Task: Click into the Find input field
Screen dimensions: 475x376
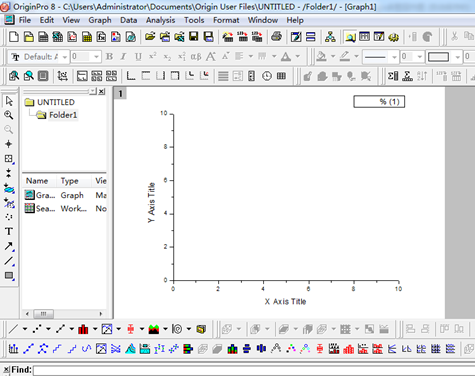Action: (253, 370)
